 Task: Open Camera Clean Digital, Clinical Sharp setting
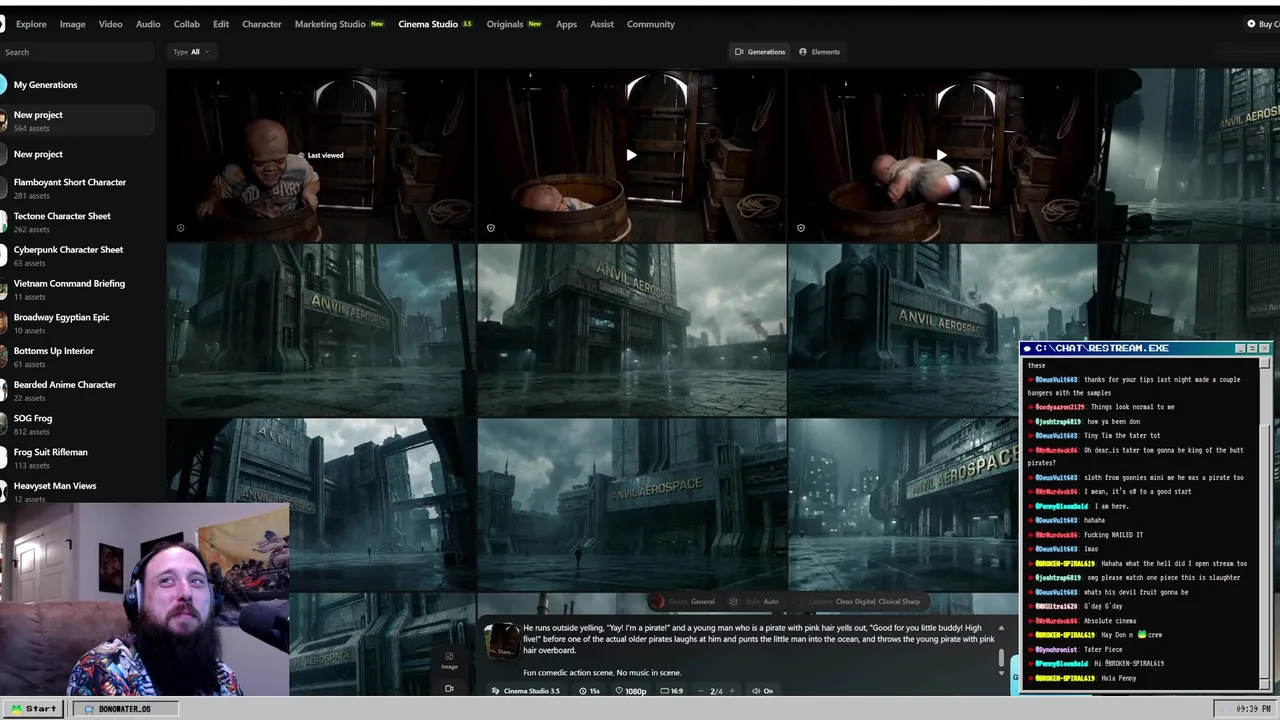tap(864, 602)
